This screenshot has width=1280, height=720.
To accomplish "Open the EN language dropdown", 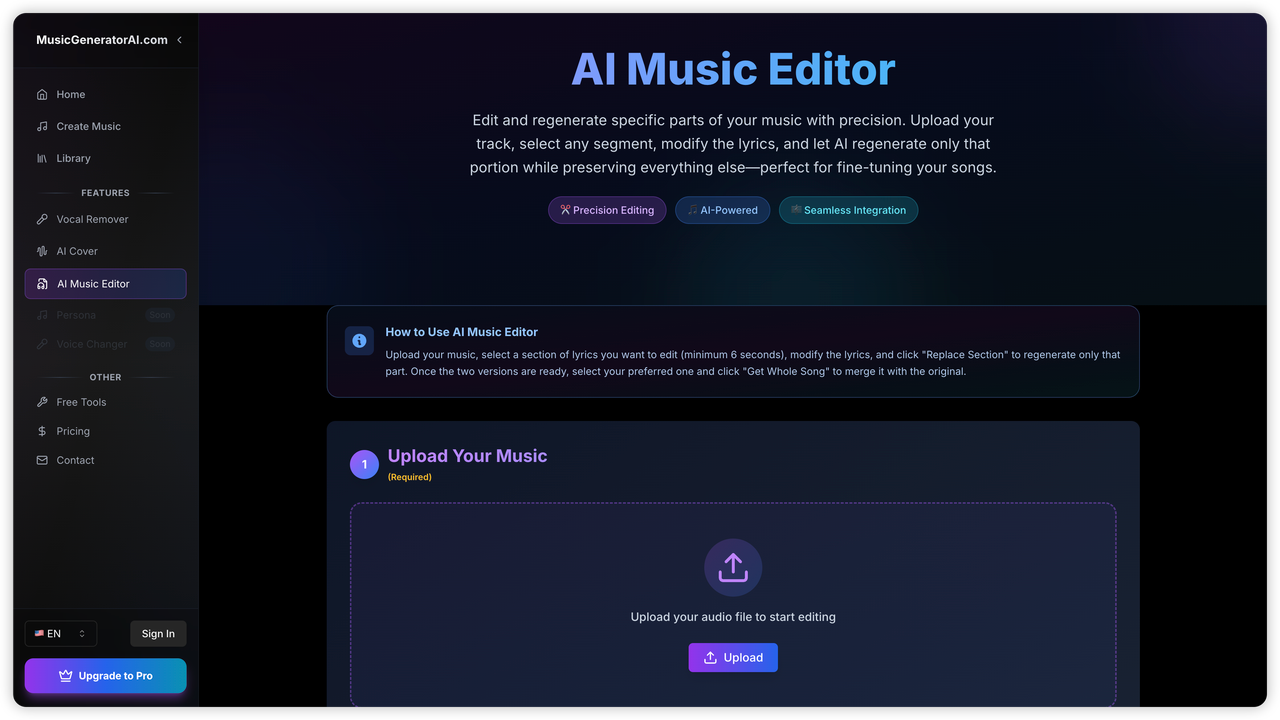I will (x=61, y=634).
